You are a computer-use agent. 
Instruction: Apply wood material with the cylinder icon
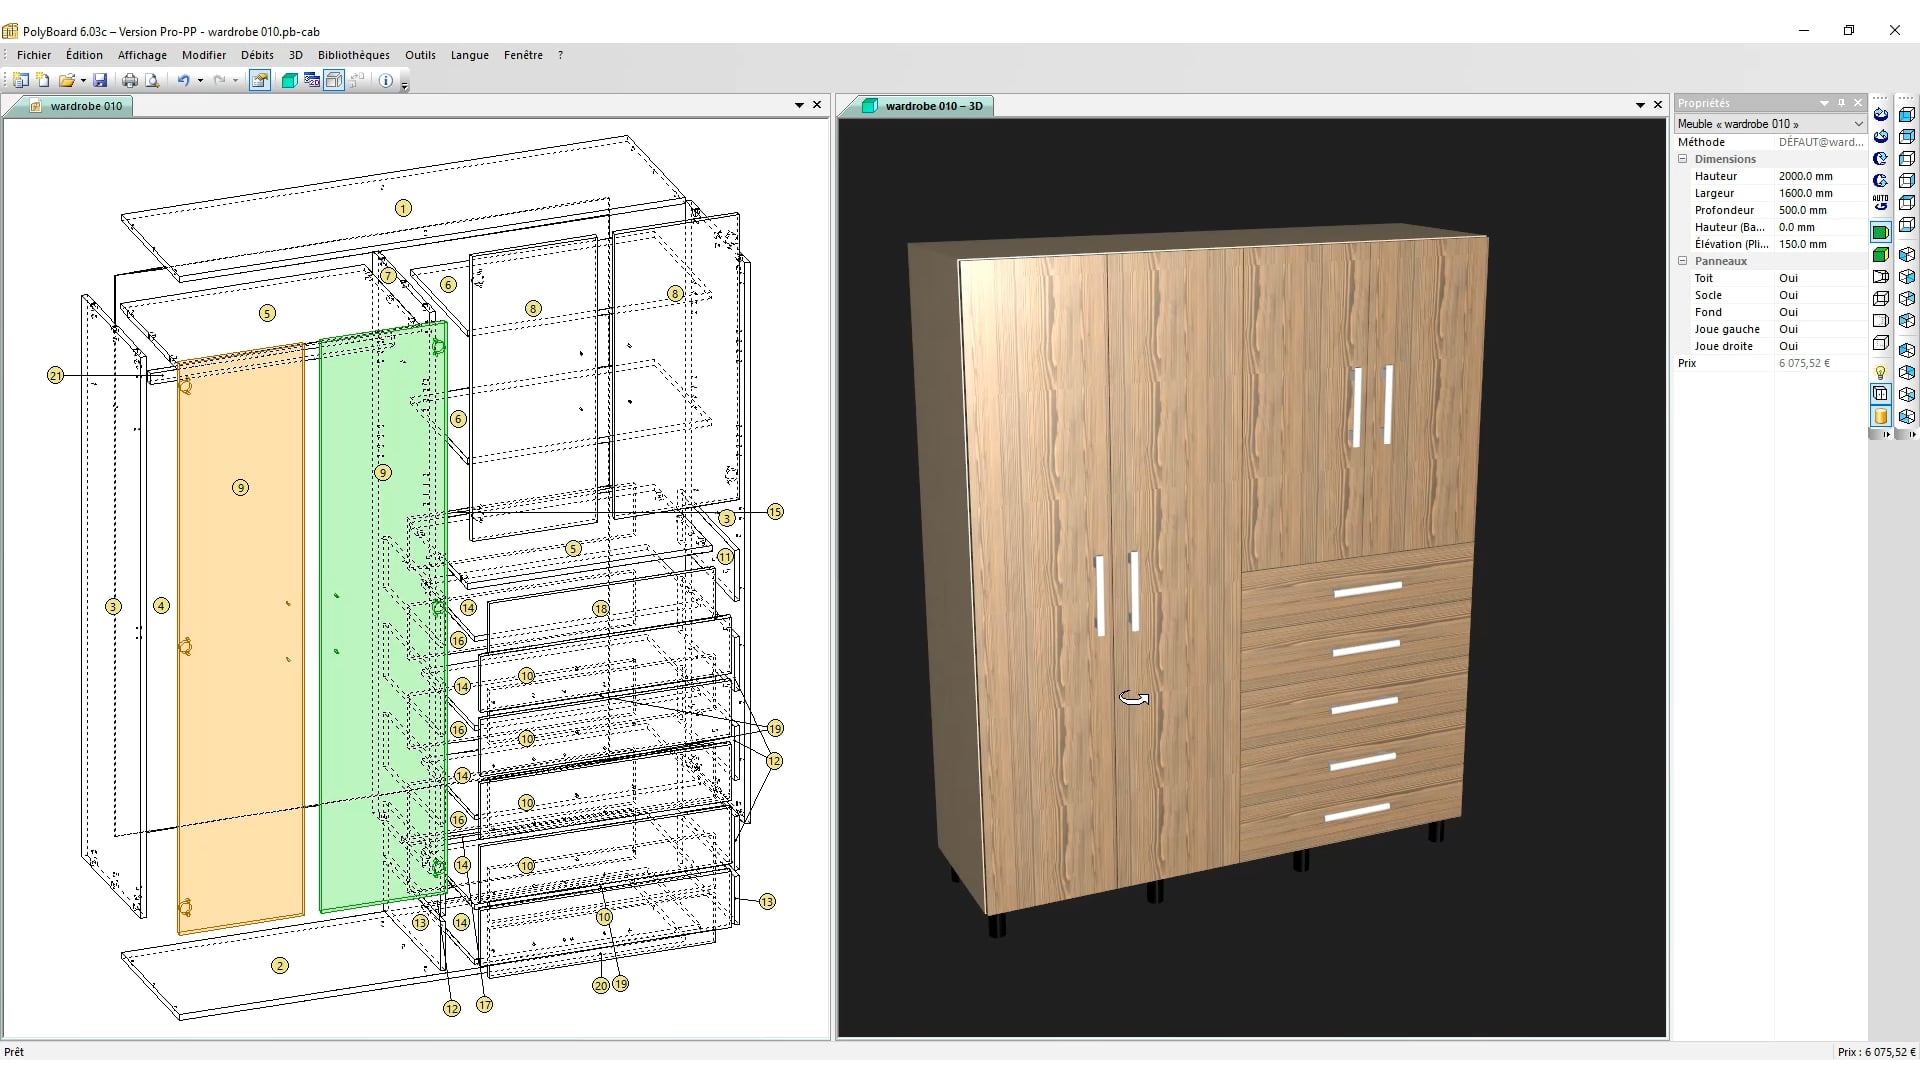[x=1881, y=417]
